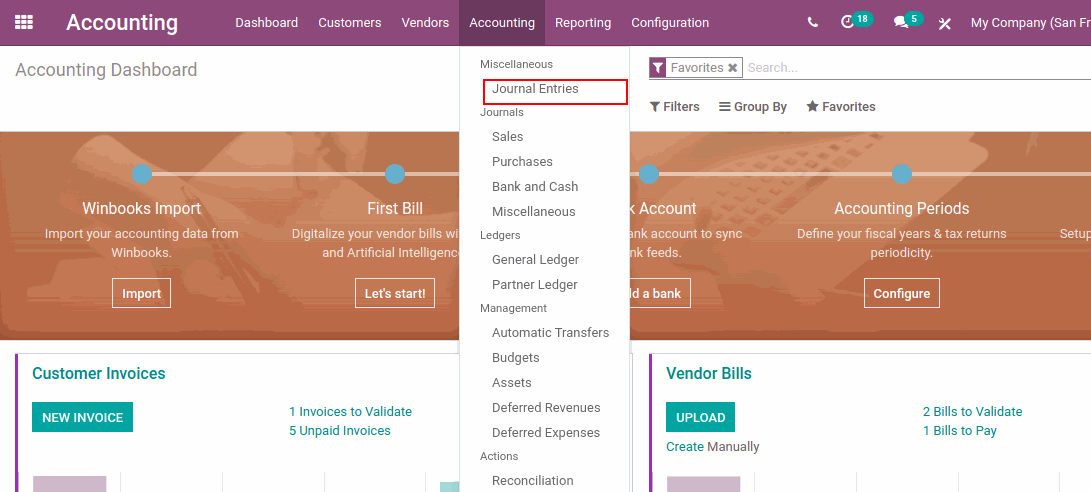Click the Configure button for Accounting Periods
The width and height of the screenshot is (1091, 492).
pyautogui.click(x=901, y=293)
